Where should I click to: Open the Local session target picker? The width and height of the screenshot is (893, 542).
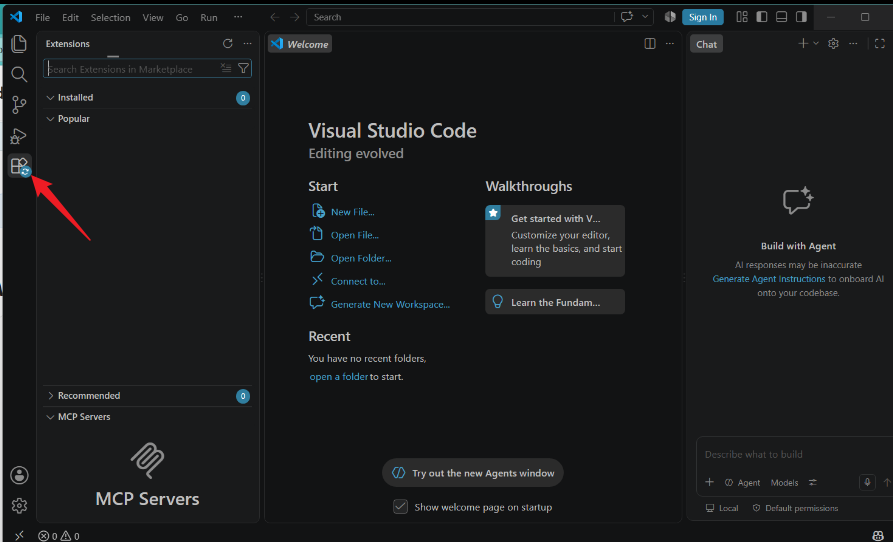click(722, 508)
